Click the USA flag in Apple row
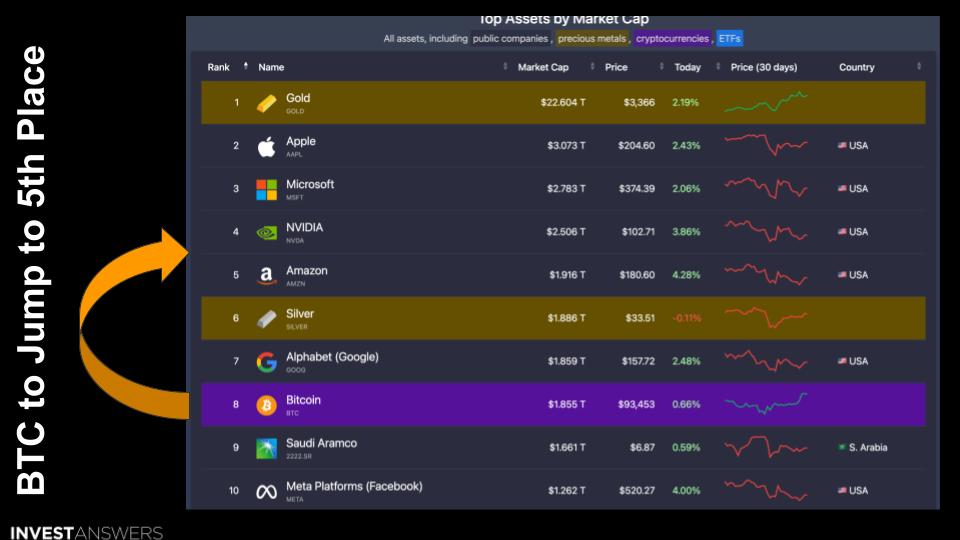The image size is (960, 540). point(842,145)
